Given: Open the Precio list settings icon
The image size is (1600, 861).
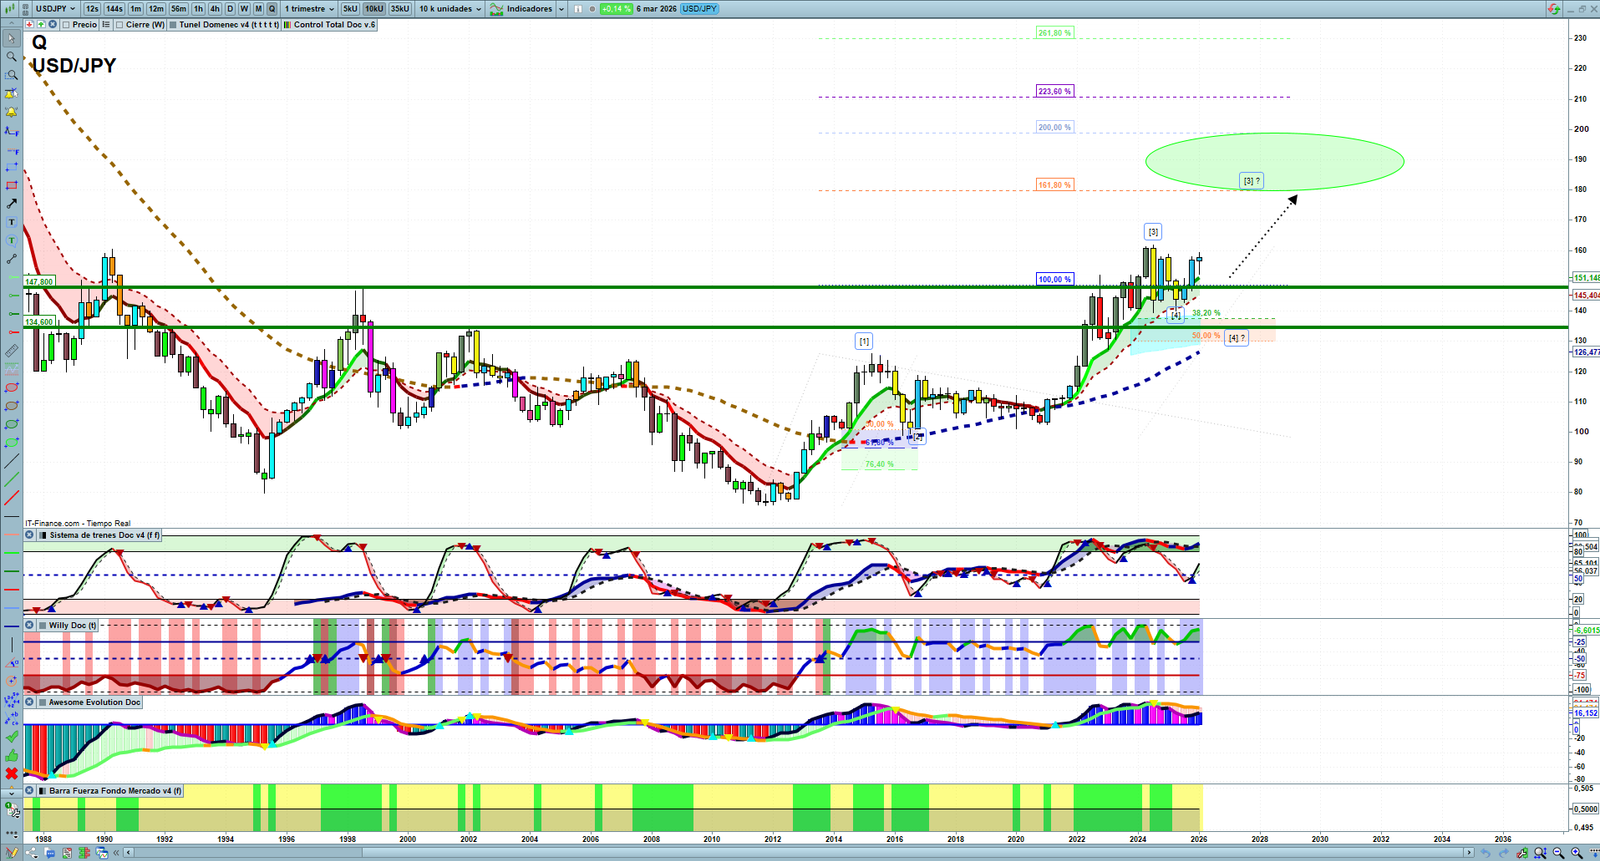Looking at the screenshot, I should 106,25.
